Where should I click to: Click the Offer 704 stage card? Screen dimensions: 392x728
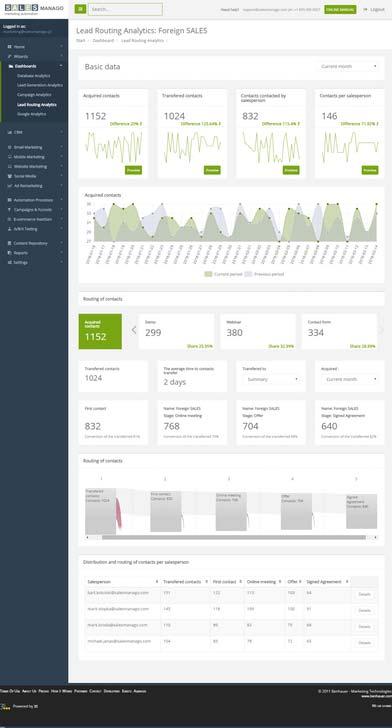click(271, 422)
